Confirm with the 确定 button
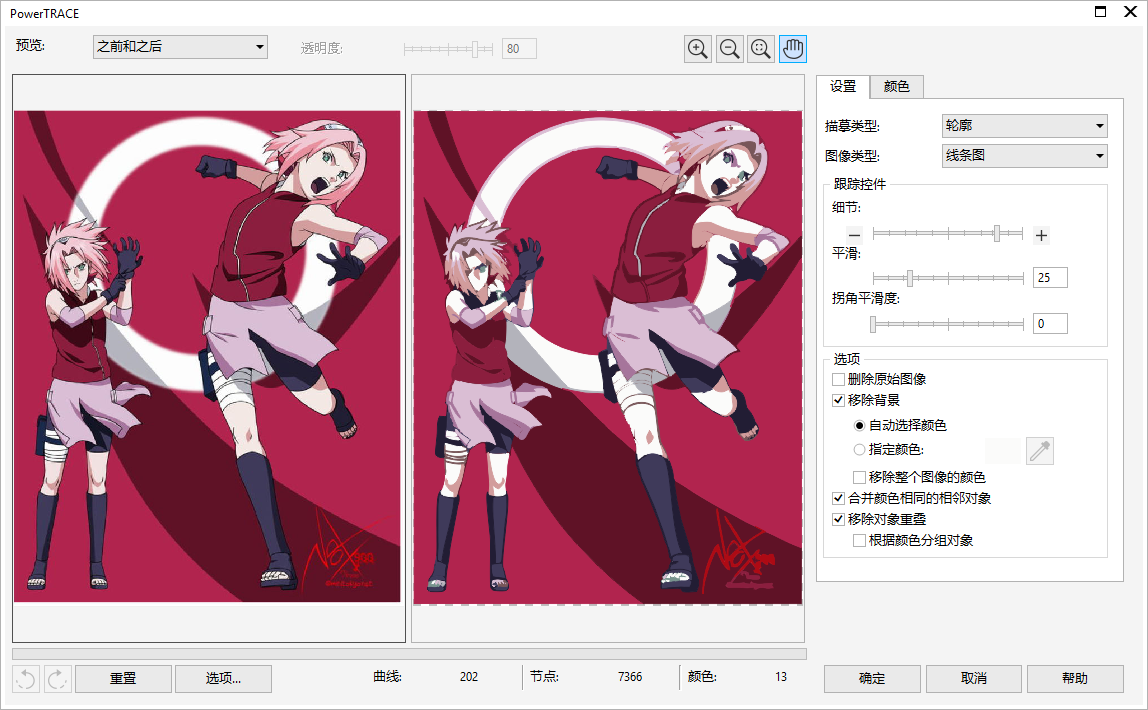Image resolution: width=1148 pixels, height=710 pixels. (x=872, y=679)
